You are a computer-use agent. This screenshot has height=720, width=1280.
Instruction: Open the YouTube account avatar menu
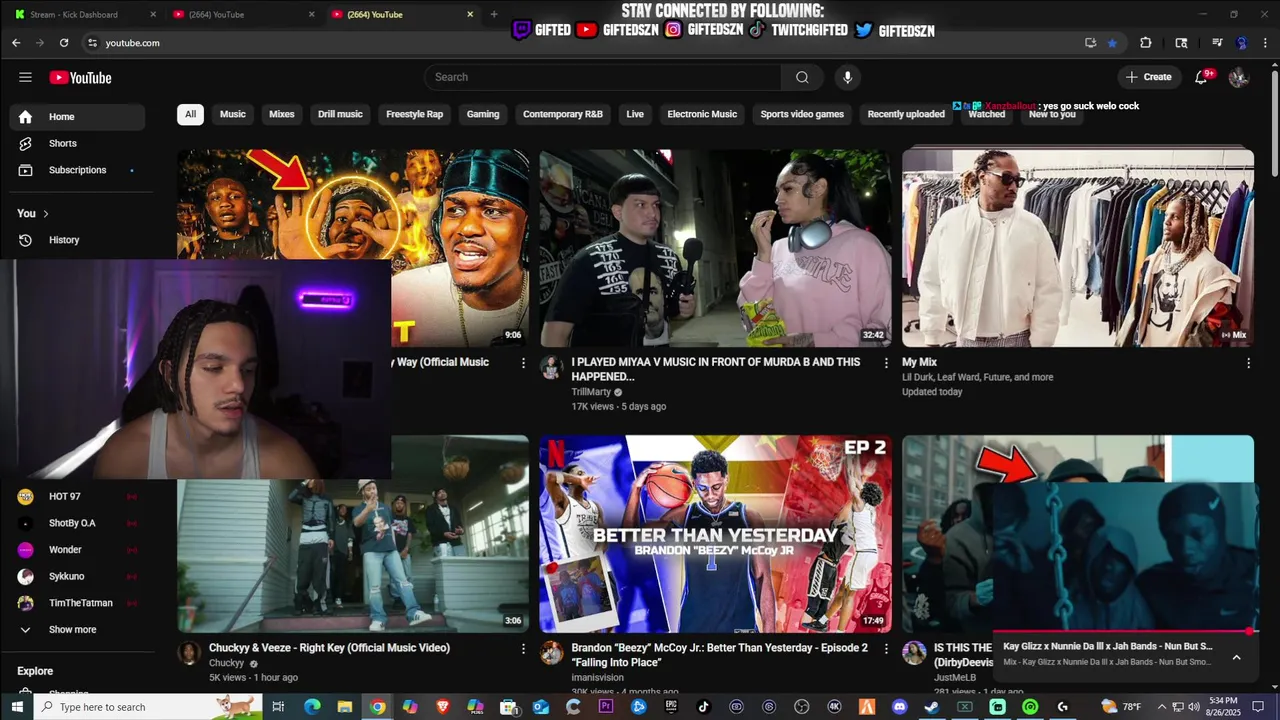click(1239, 77)
